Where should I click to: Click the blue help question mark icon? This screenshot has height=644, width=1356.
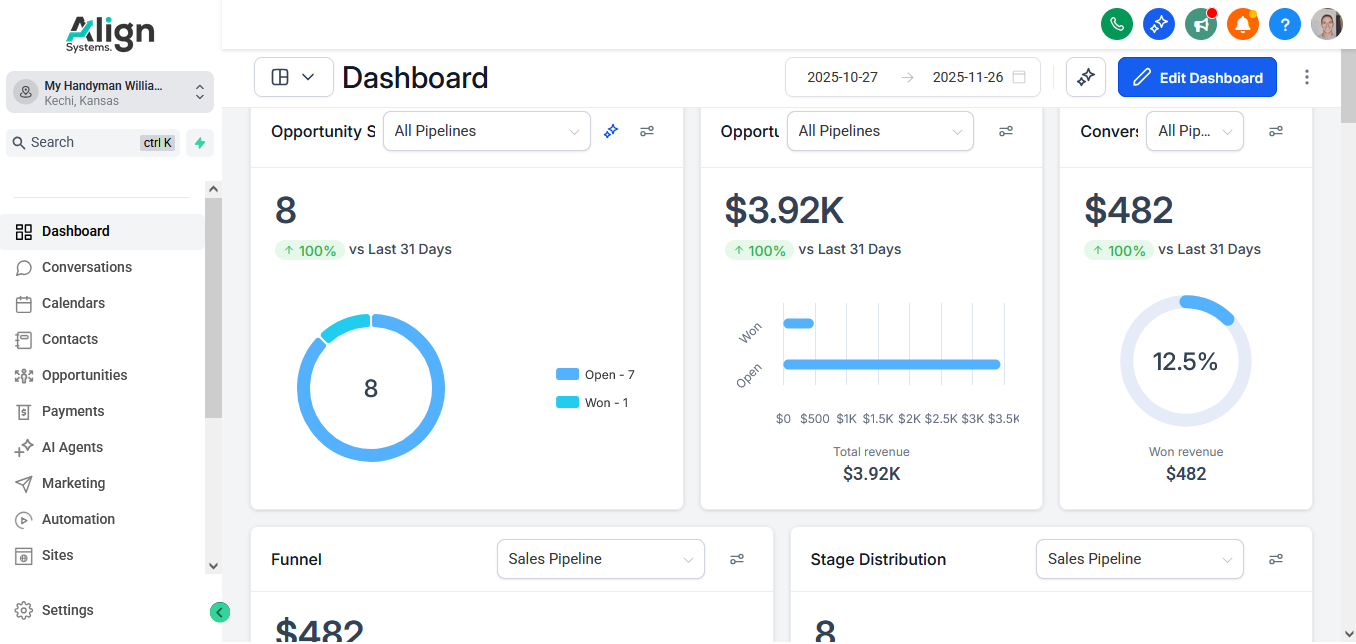pyautogui.click(x=1284, y=24)
